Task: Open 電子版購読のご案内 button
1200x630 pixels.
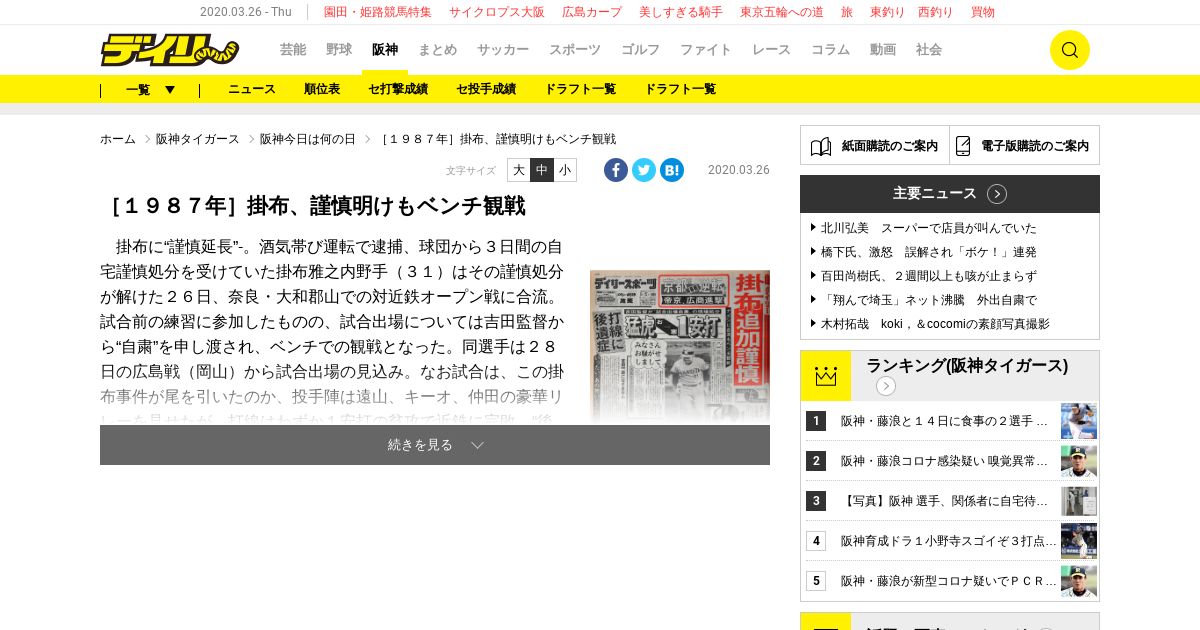Action: point(1025,145)
